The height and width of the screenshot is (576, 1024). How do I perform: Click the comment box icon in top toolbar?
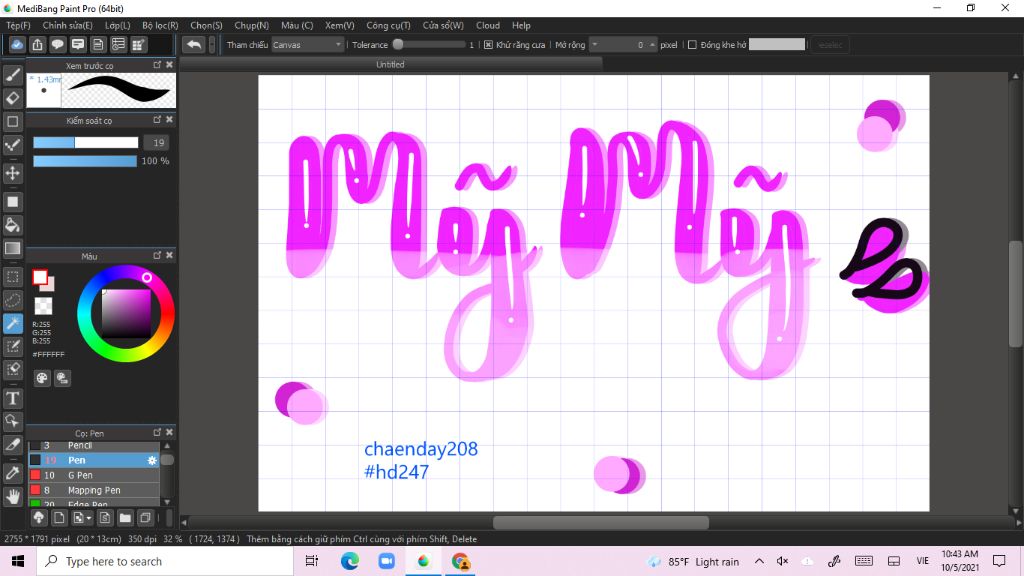point(78,44)
